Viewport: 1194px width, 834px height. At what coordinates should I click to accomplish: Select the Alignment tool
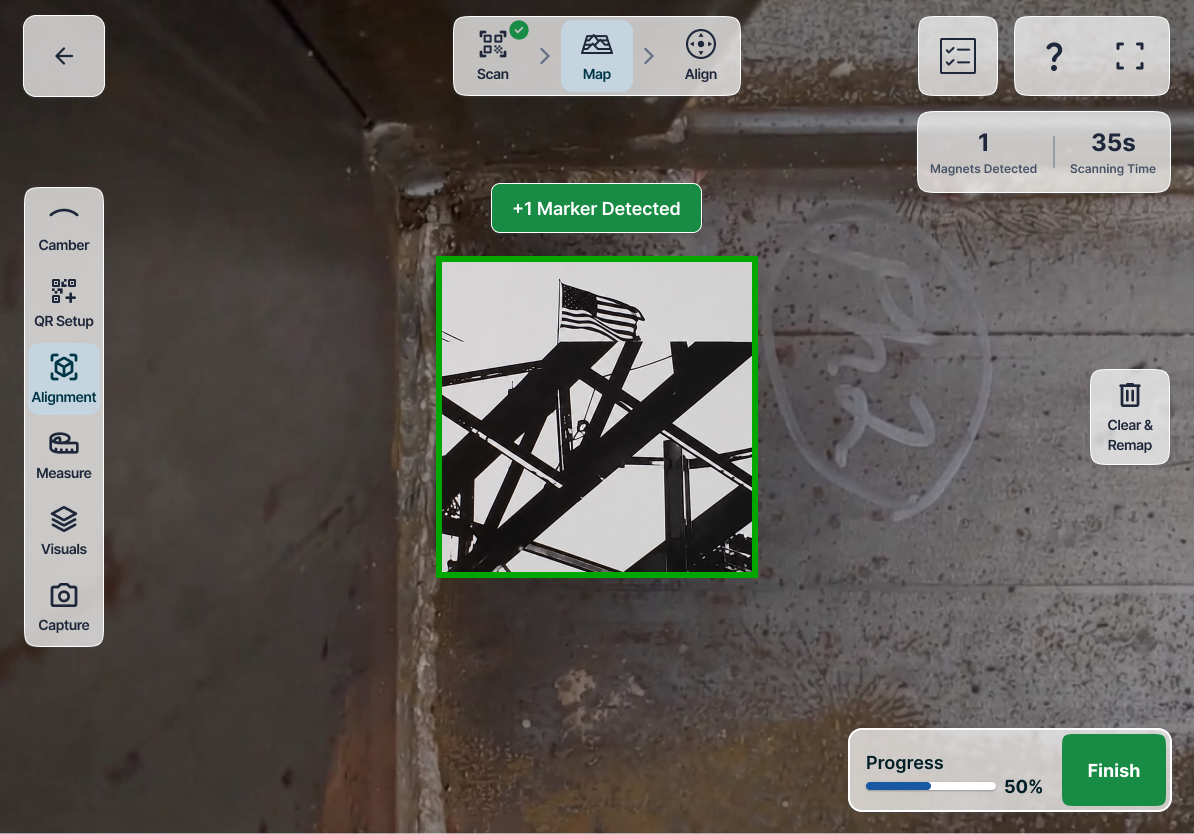click(64, 379)
